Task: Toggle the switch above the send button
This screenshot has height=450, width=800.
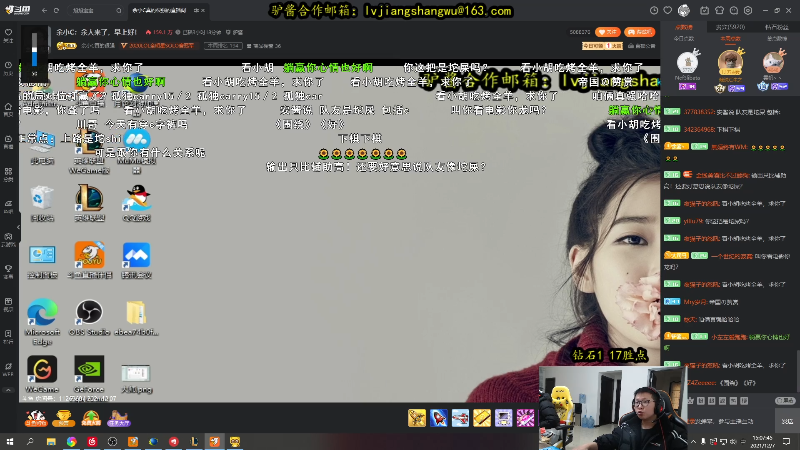Action: pos(785,401)
